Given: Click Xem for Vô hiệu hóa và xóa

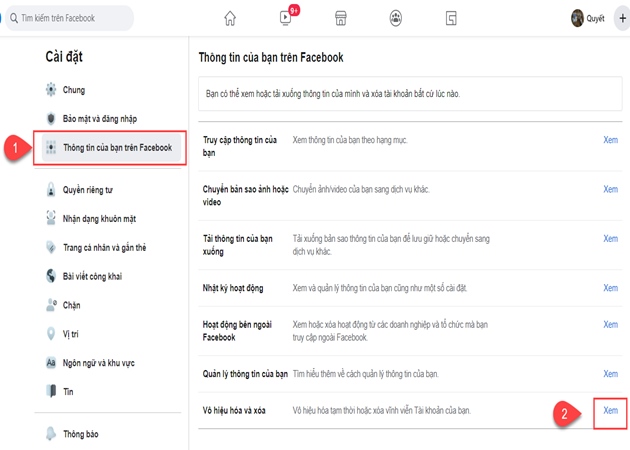Looking at the screenshot, I should click(x=610, y=410).
